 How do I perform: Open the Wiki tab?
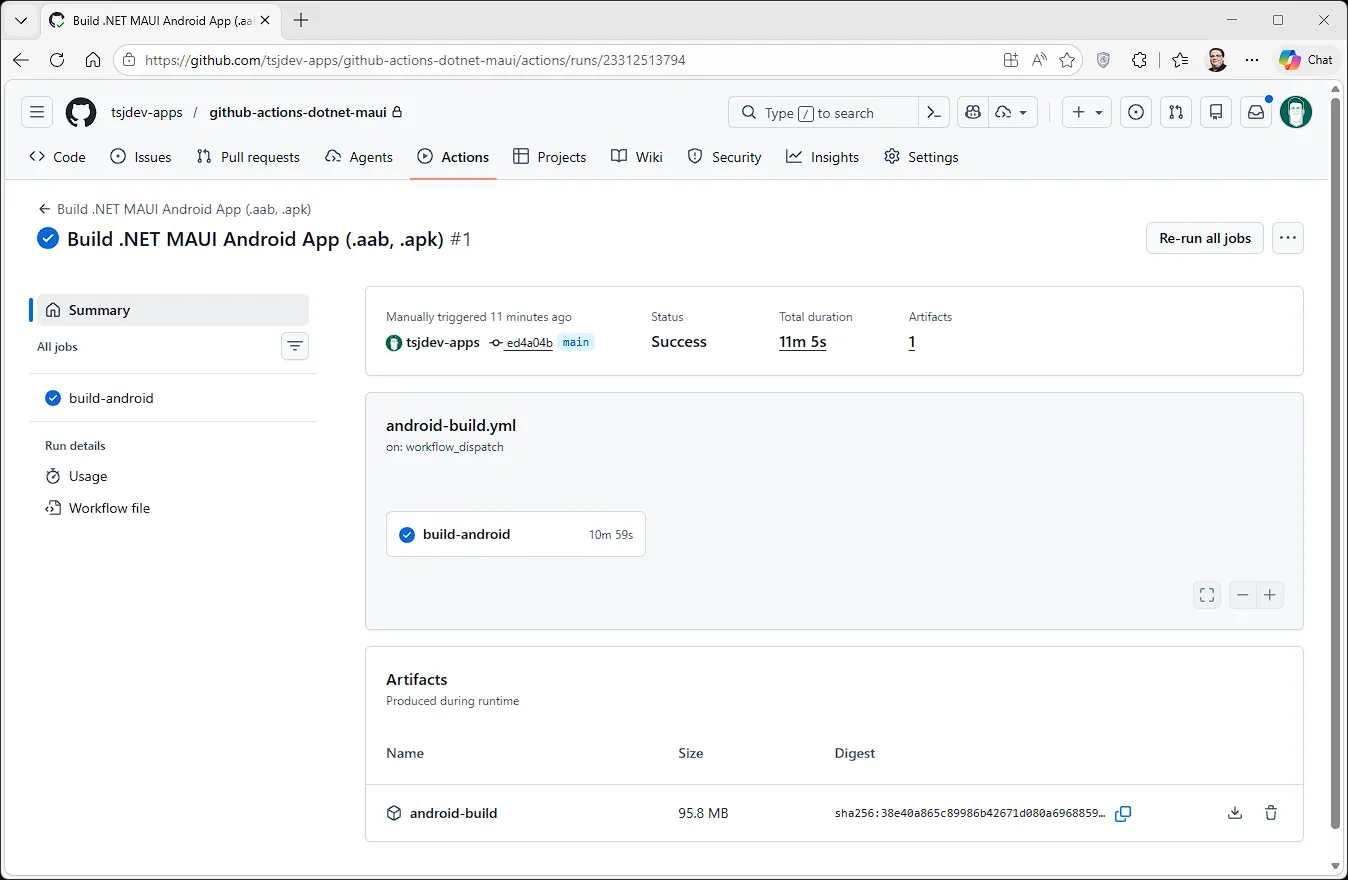(637, 157)
